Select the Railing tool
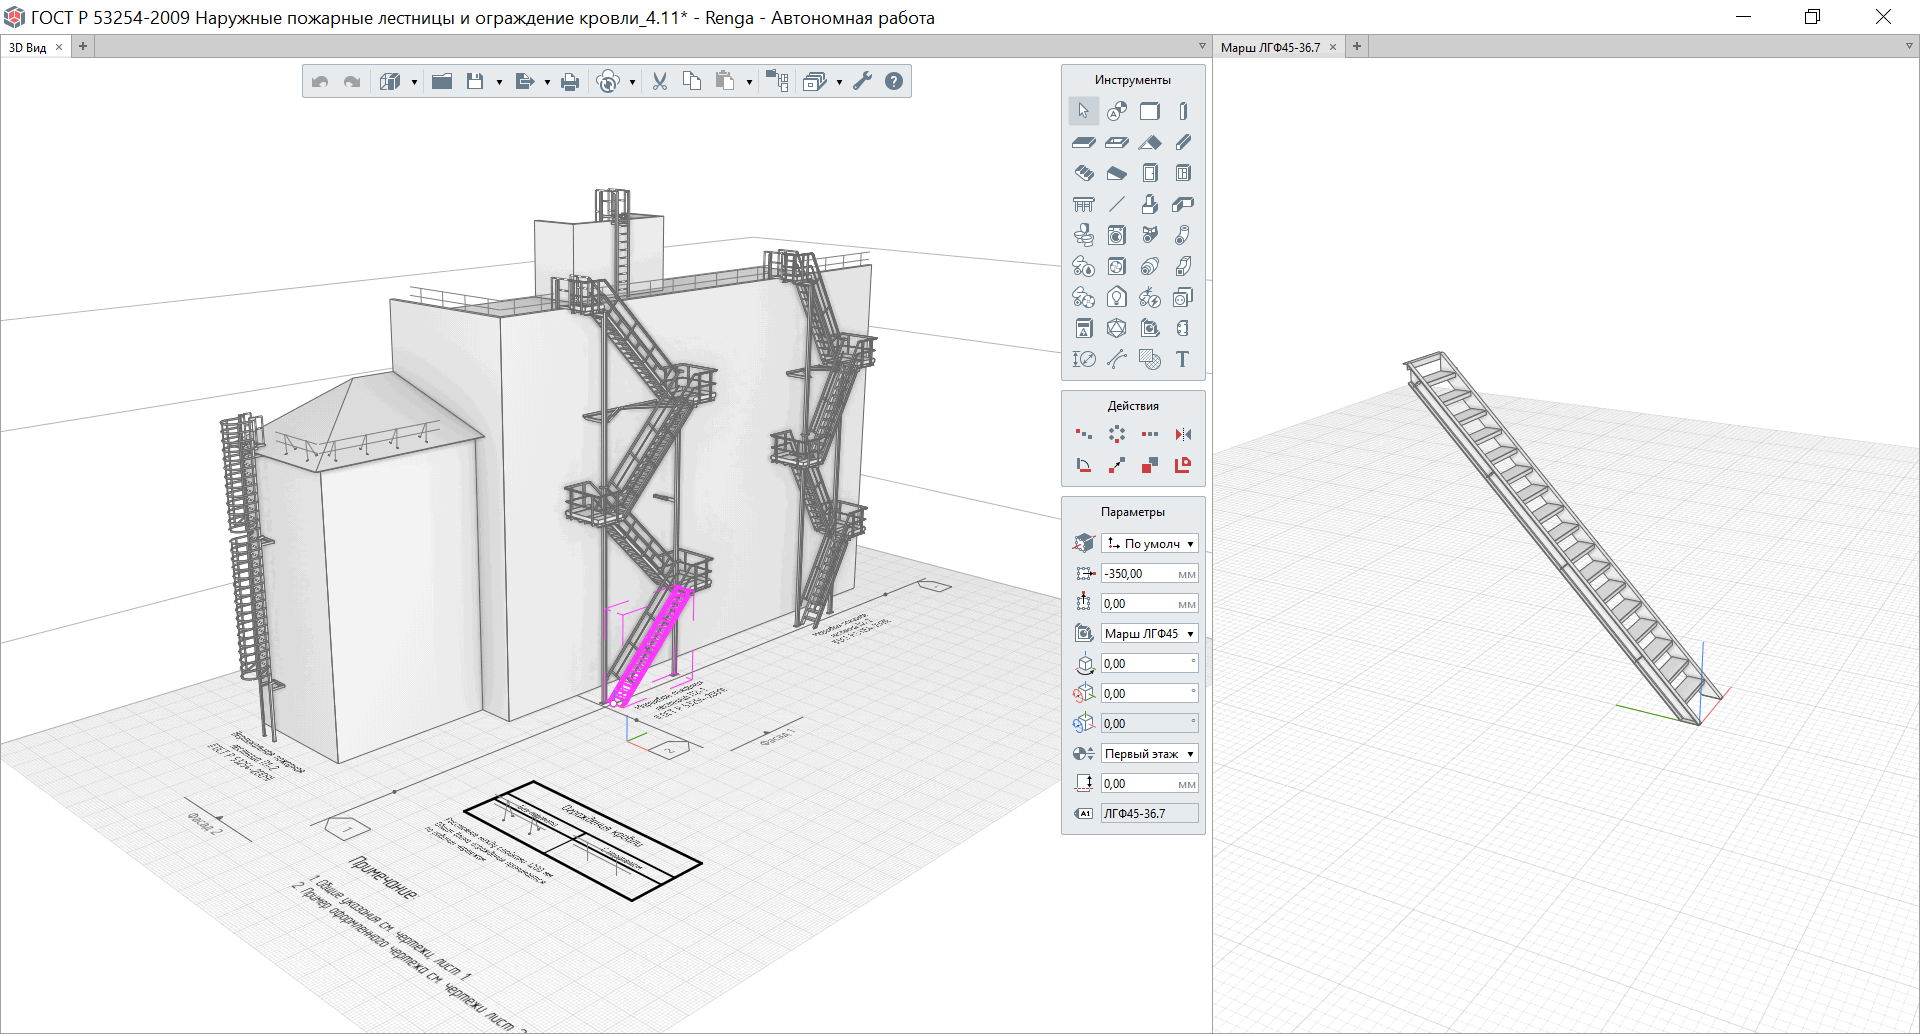 pyautogui.click(x=1083, y=204)
